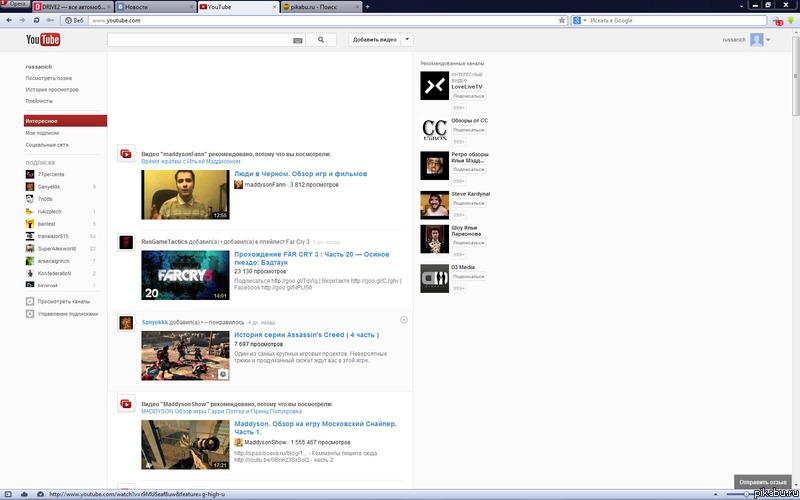Open Плейлисты in the sidebar
The height and width of the screenshot is (500, 800).
pyautogui.click(x=39, y=101)
